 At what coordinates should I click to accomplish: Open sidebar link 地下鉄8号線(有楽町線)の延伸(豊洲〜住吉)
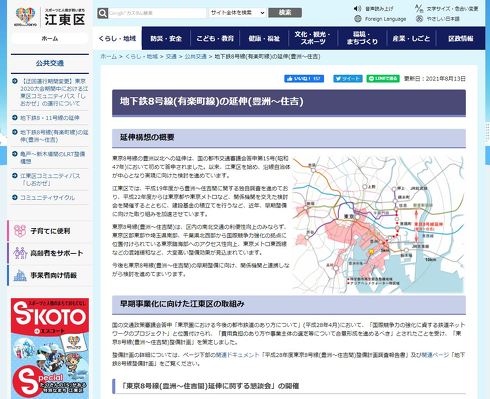coord(54,136)
